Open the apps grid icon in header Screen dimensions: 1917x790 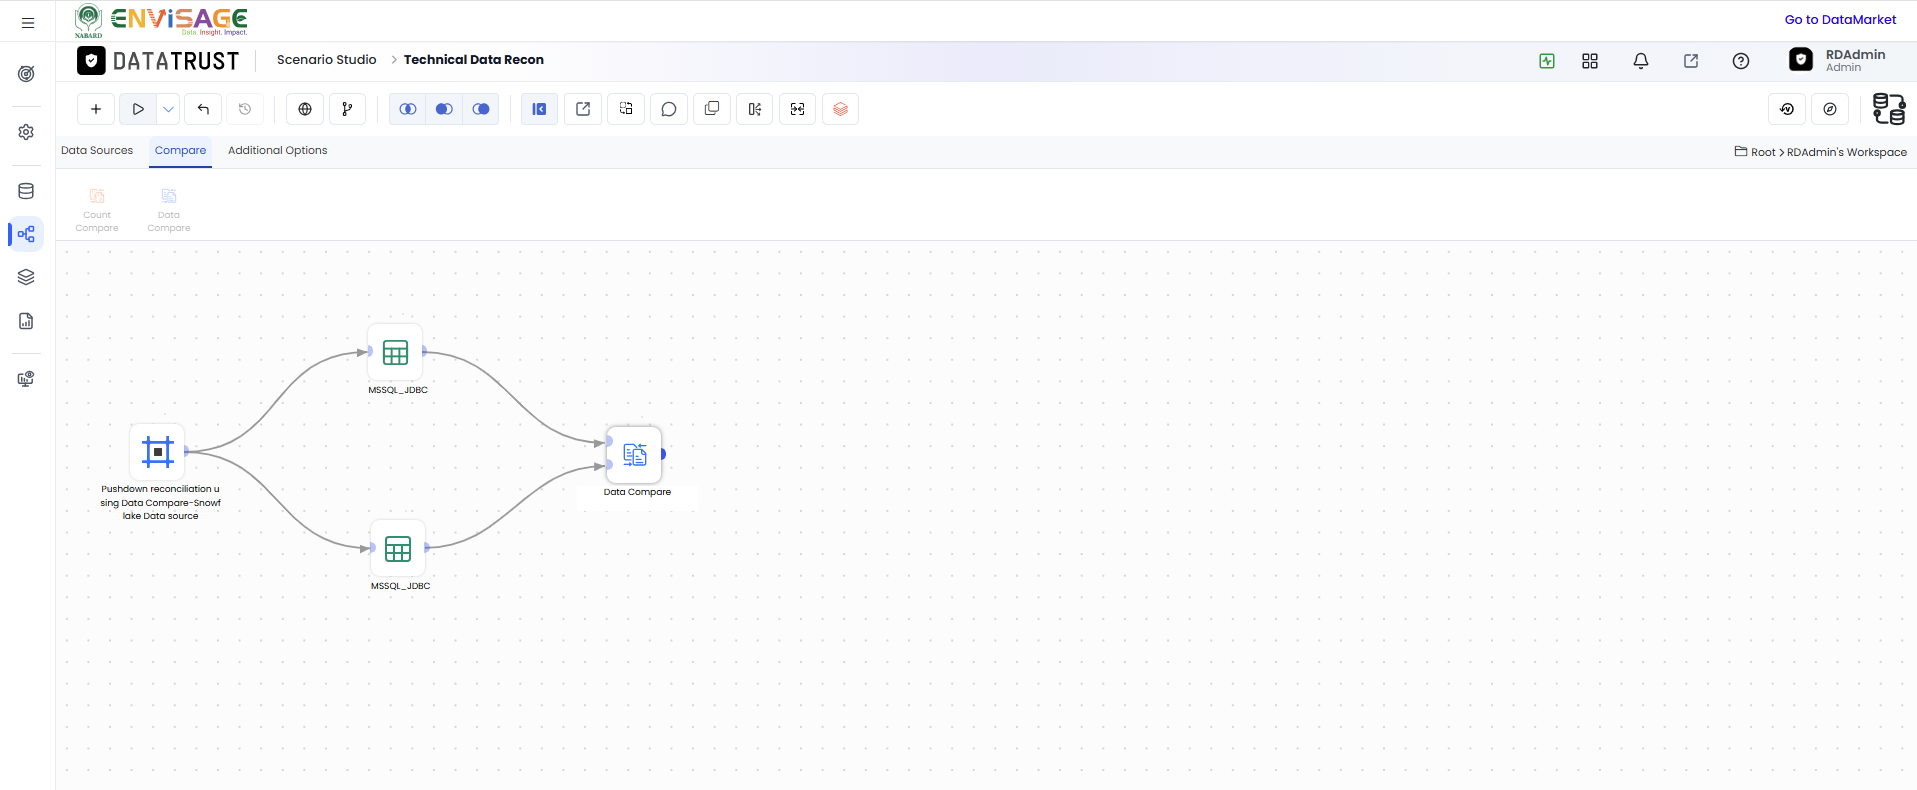(x=1590, y=61)
